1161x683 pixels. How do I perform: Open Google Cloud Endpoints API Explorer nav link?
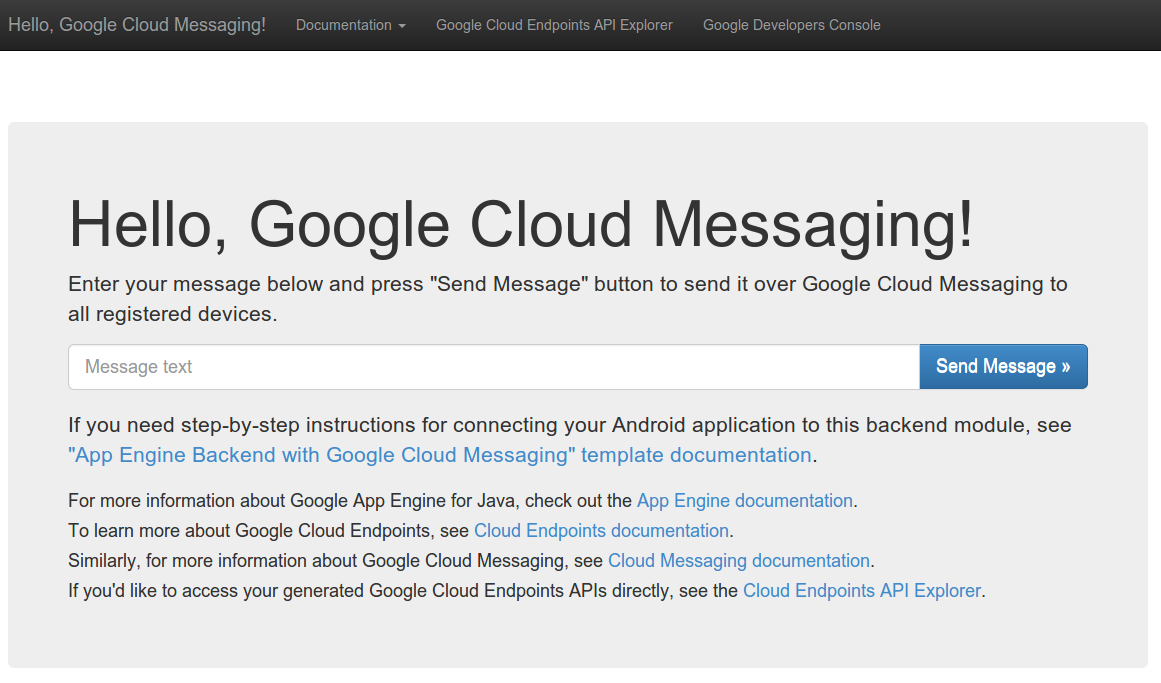[x=554, y=25]
